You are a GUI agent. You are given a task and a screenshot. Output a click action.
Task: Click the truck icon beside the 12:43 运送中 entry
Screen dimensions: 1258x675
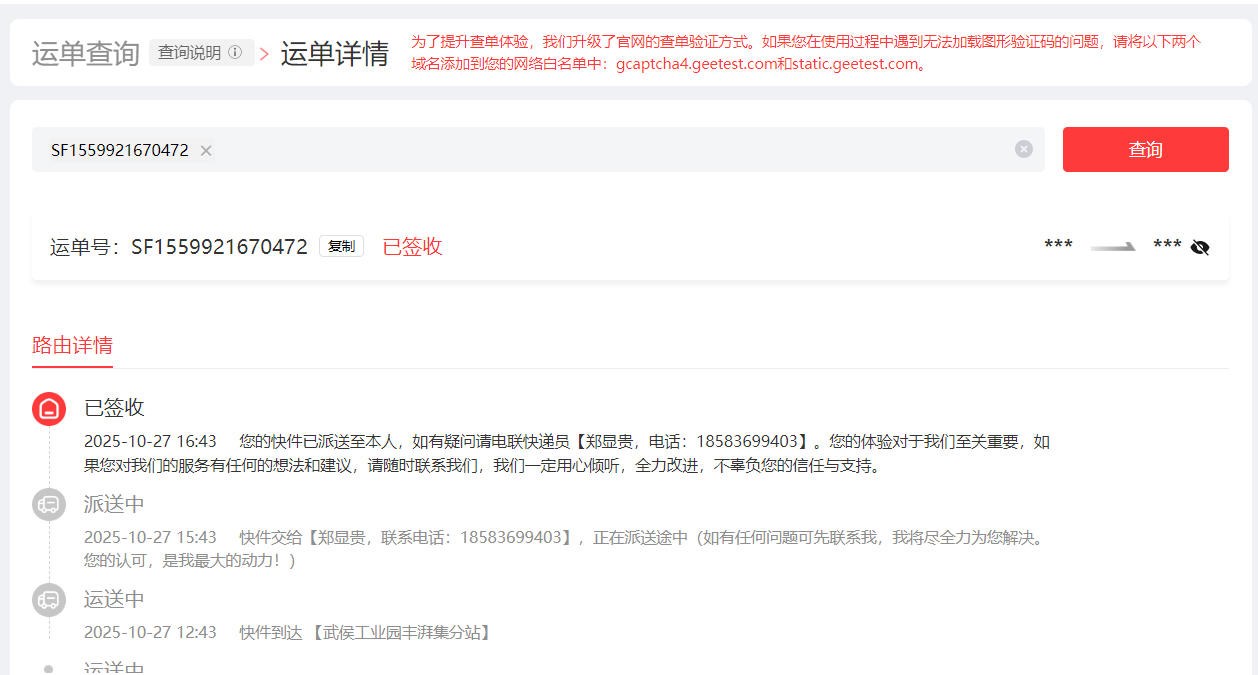coord(49,600)
